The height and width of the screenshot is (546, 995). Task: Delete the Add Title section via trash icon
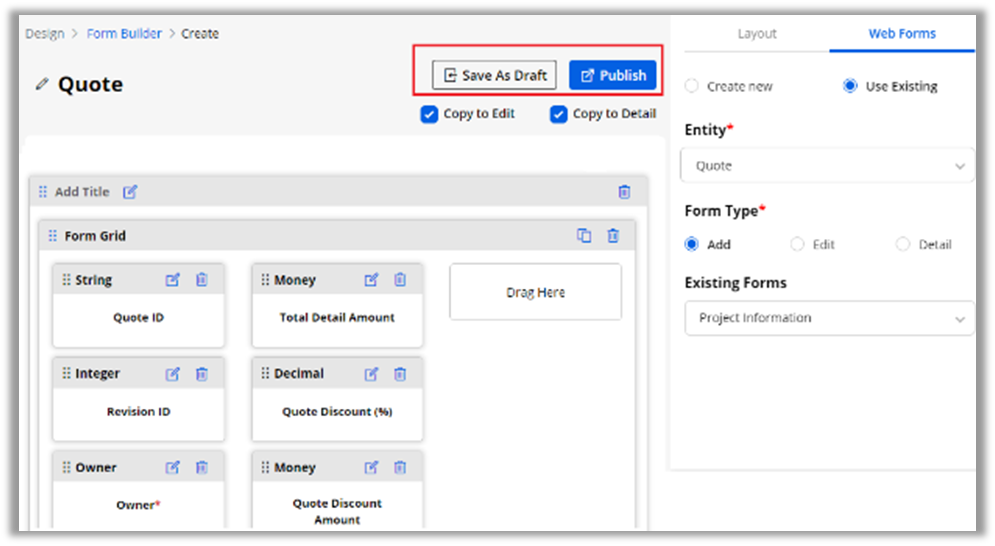(x=624, y=192)
